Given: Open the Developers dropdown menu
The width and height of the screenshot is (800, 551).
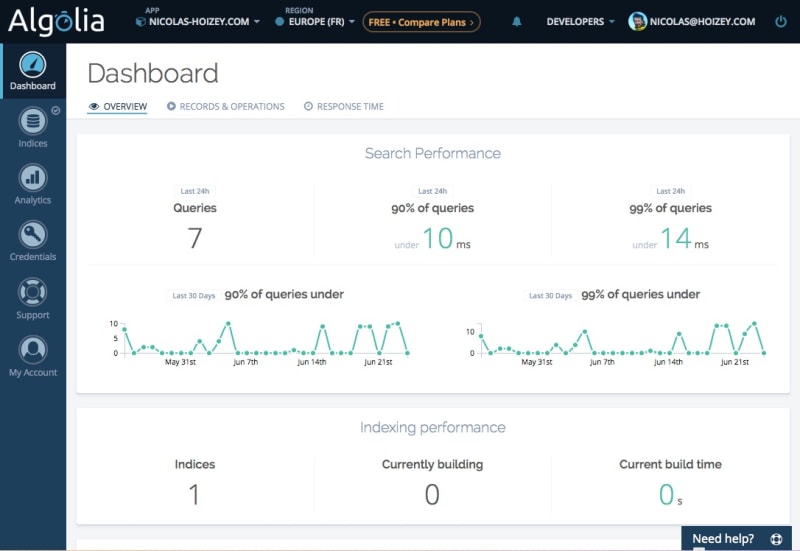Looking at the screenshot, I should click(x=580, y=21).
